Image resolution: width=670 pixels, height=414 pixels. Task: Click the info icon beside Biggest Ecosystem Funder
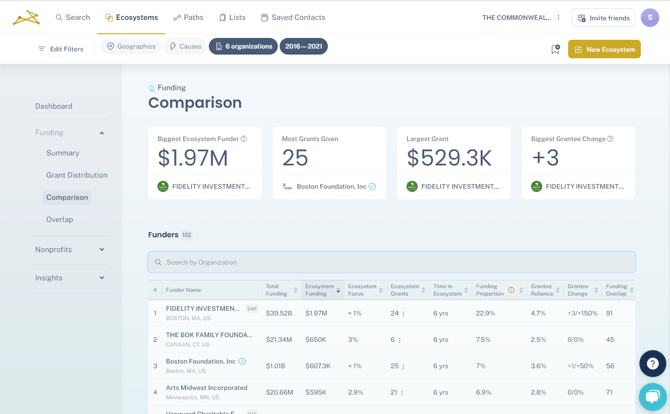click(244, 139)
